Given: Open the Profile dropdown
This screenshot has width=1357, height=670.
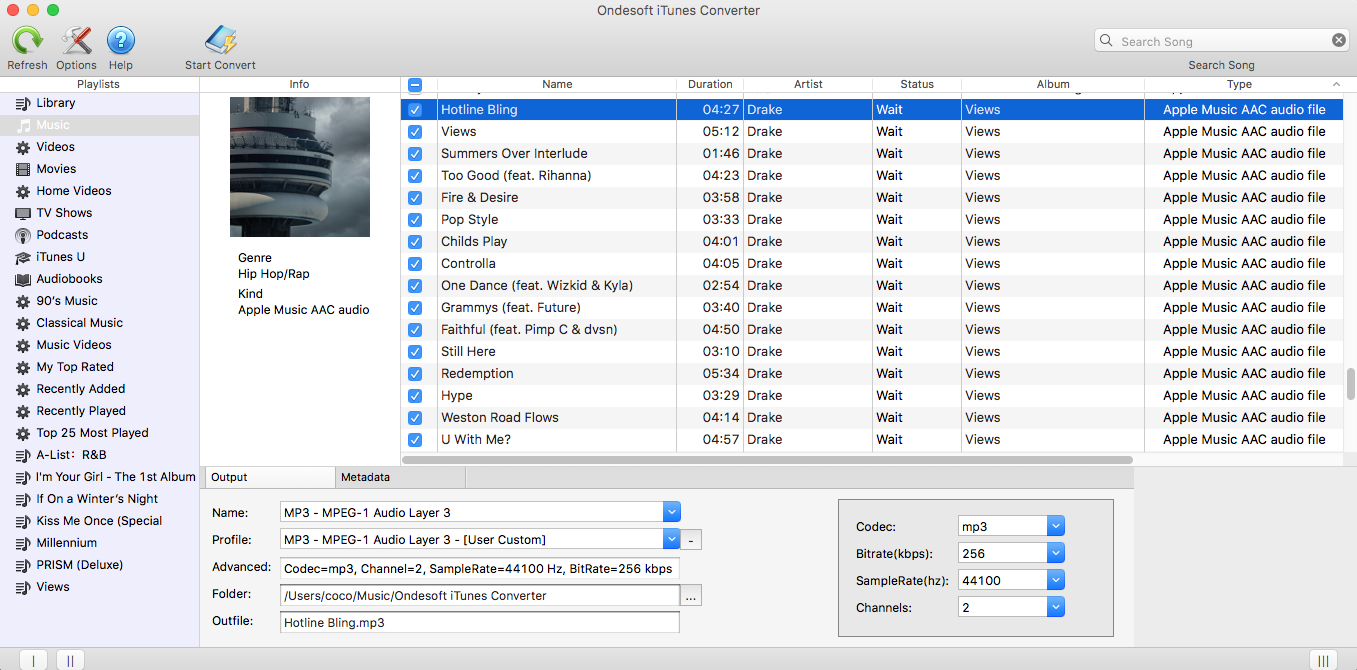Looking at the screenshot, I should [671, 540].
